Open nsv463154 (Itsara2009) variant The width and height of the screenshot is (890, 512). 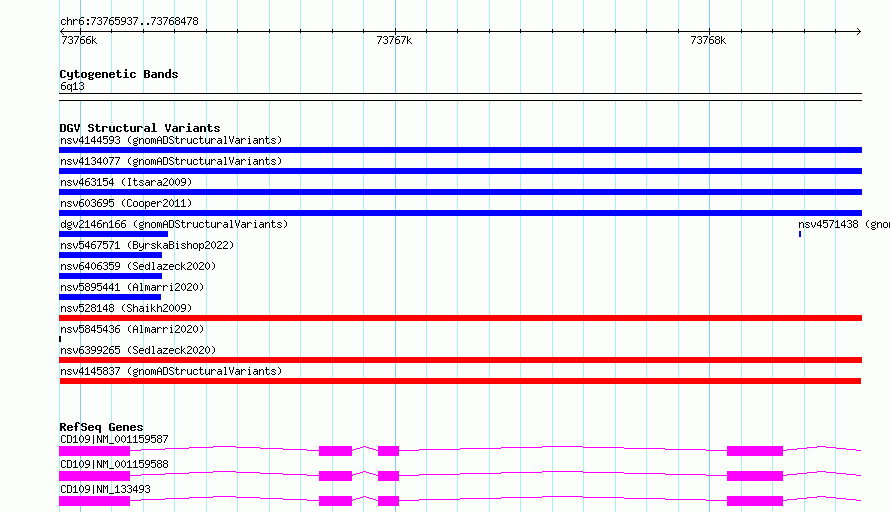pos(126,182)
